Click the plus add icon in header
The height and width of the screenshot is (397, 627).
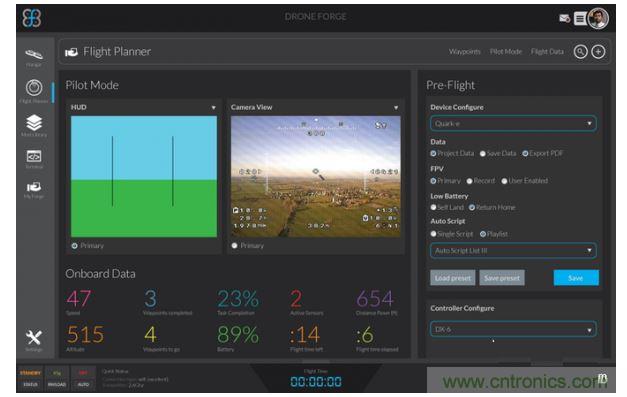[x=598, y=52]
